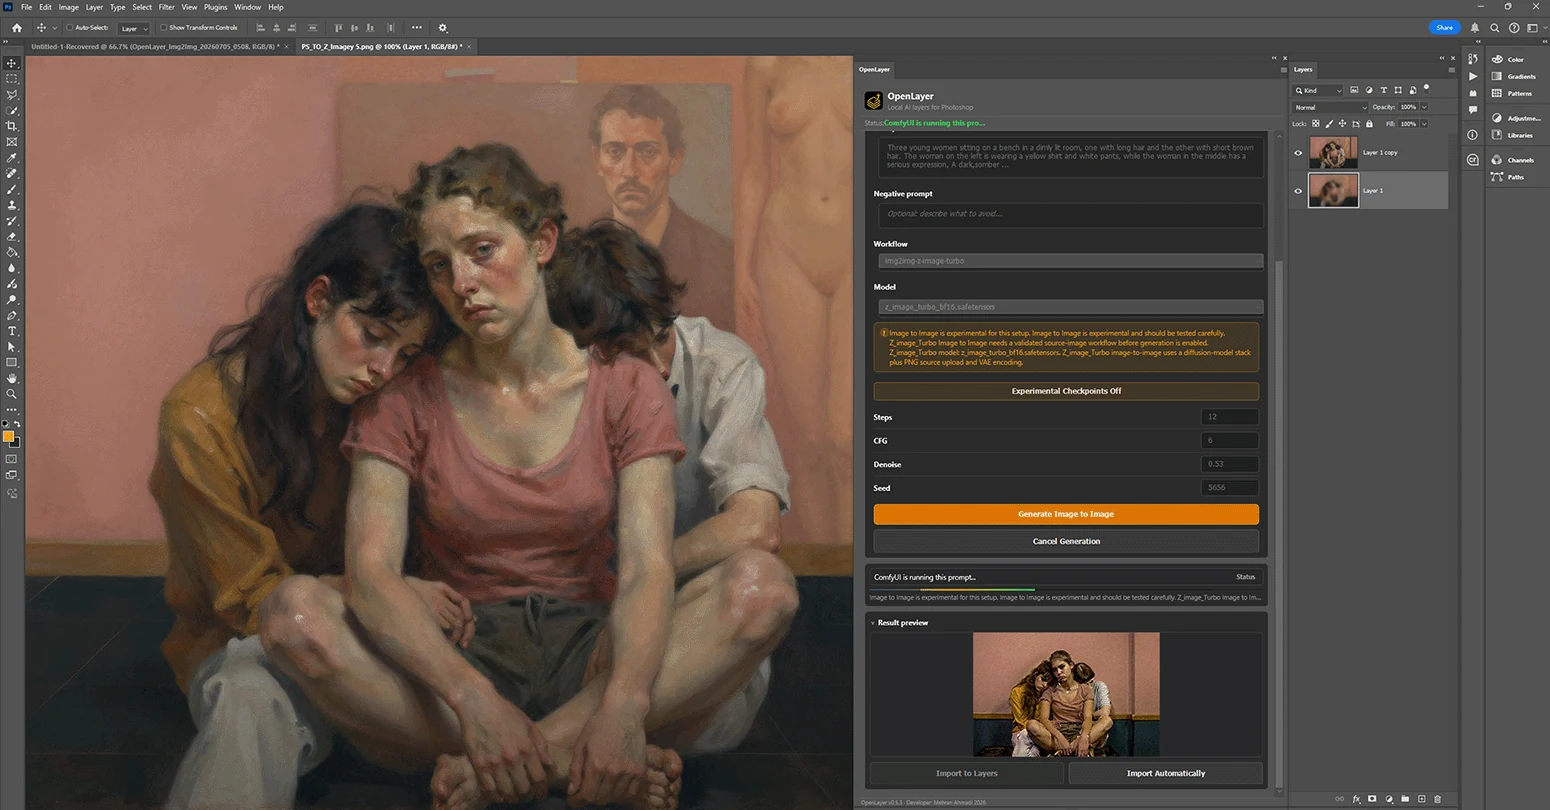1550x810 pixels.
Task: Open the three-dots more options in options bar
Action: coord(417,28)
